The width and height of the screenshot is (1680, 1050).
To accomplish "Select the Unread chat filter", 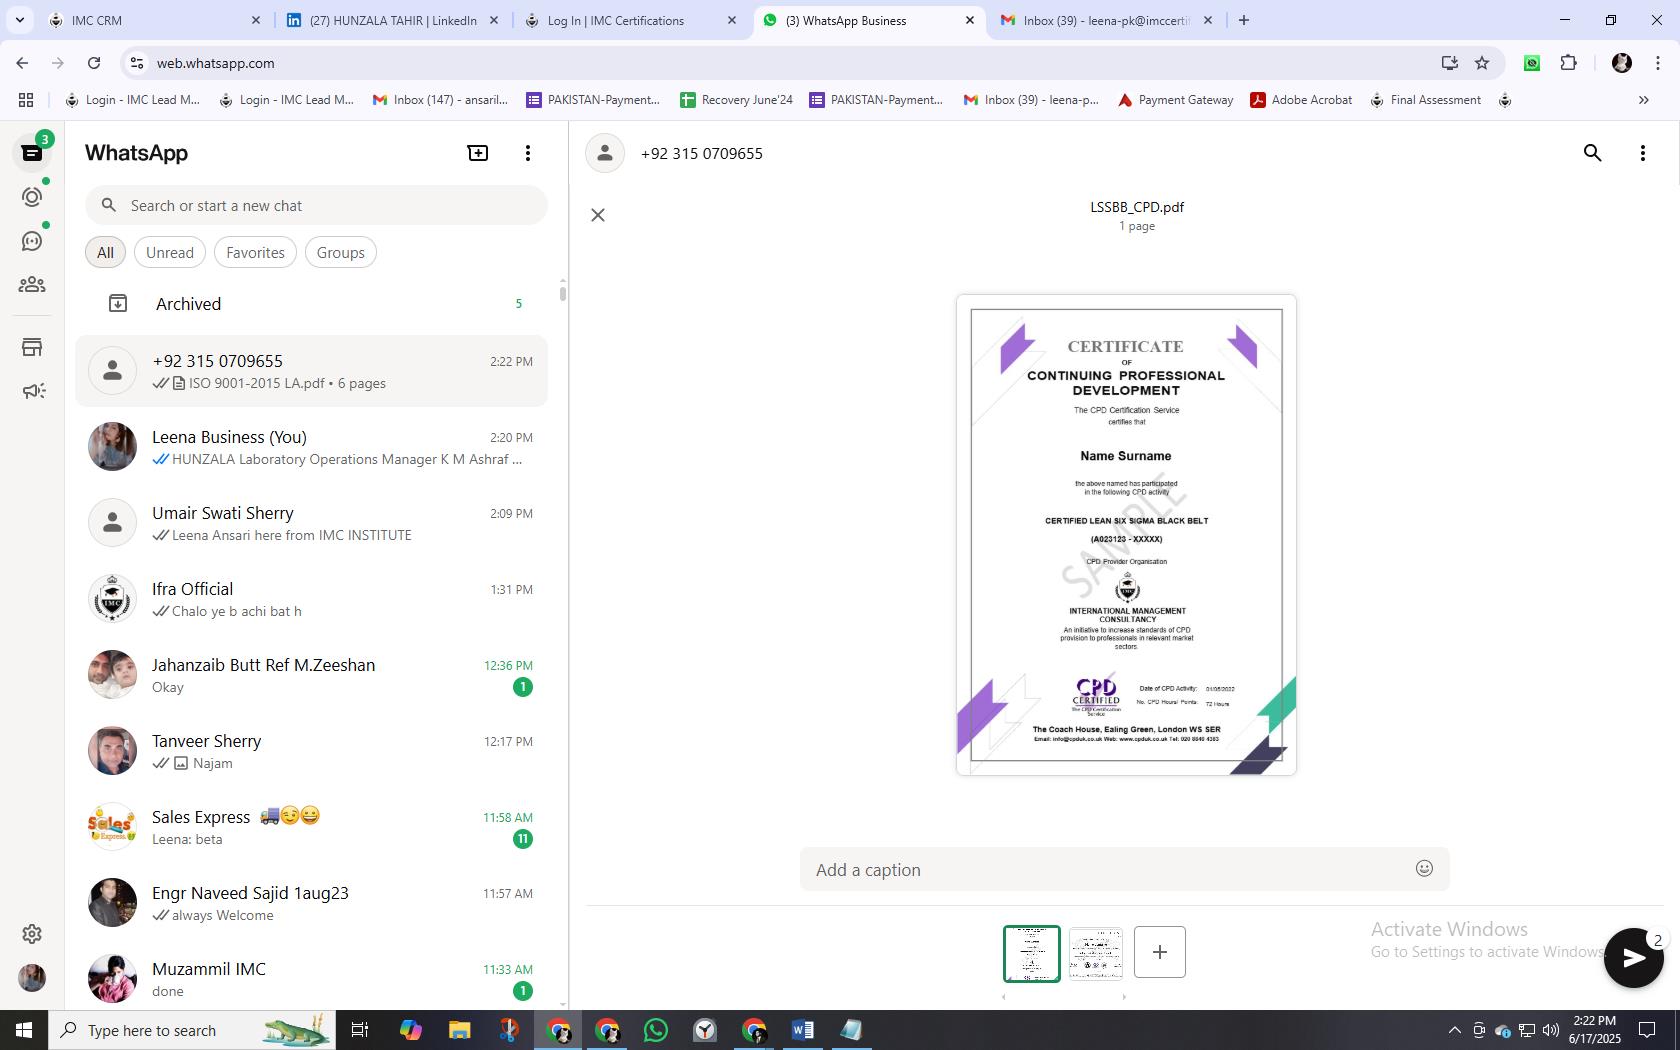I will pyautogui.click(x=170, y=252).
